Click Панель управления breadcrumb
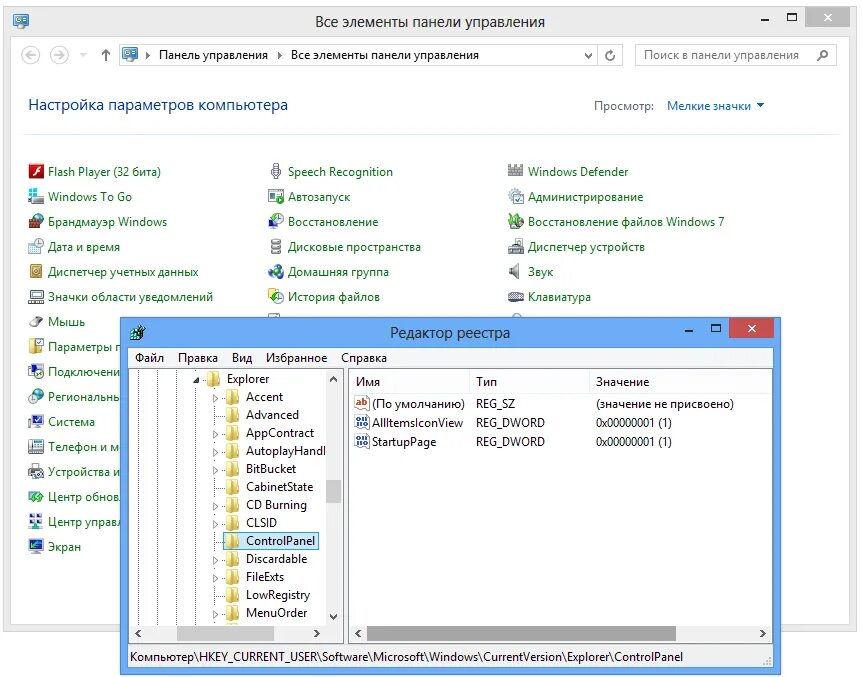This screenshot has width=862, height=677. (213, 55)
